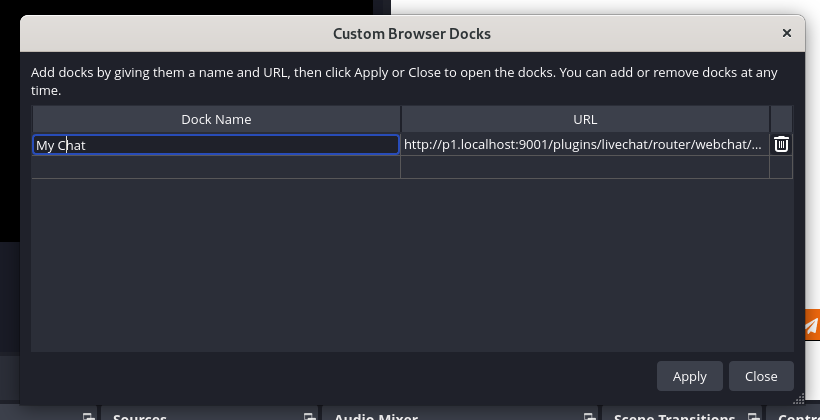Click the URL column header
The width and height of the screenshot is (820, 420).
point(585,119)
